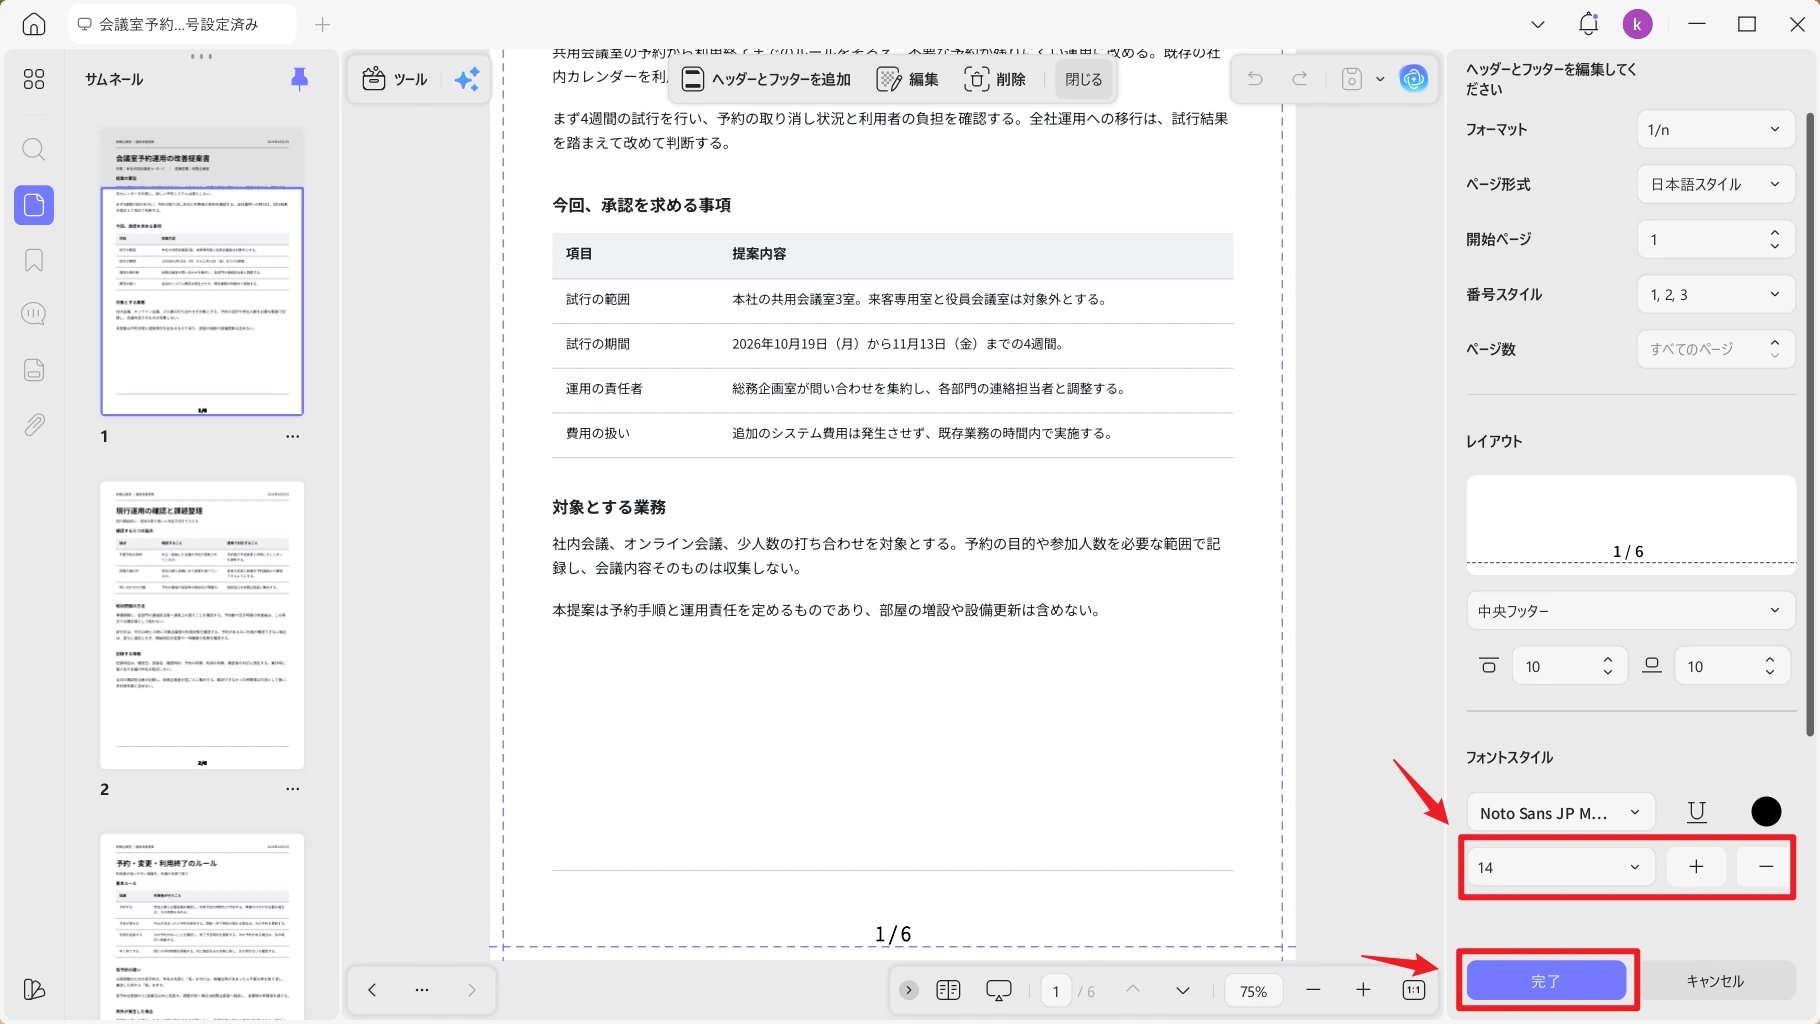Open the thumbnail grid view icon

pos(34,79)
